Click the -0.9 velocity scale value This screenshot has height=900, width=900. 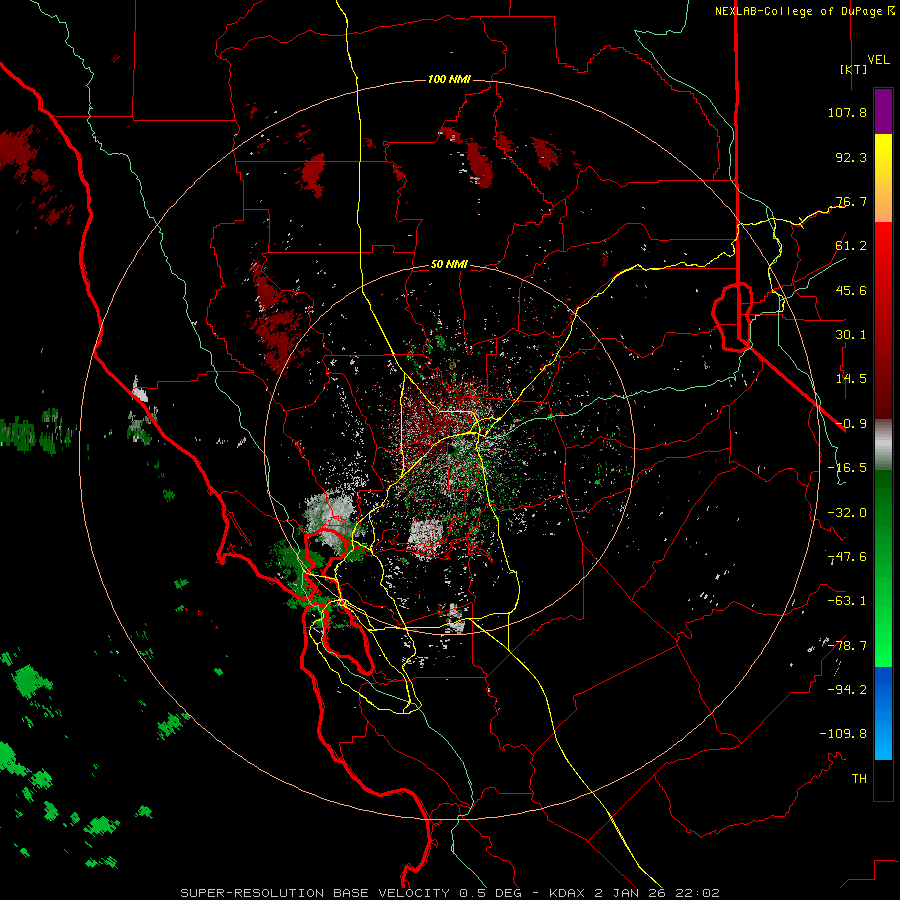851,424
